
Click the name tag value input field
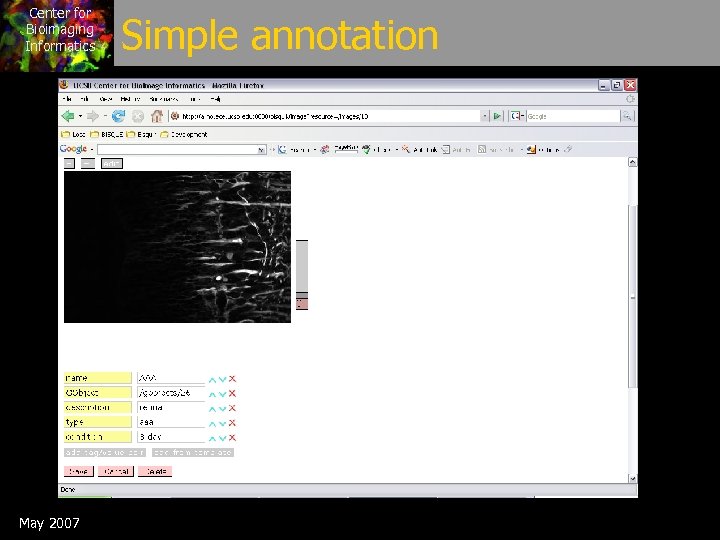(x=171, y=378)
